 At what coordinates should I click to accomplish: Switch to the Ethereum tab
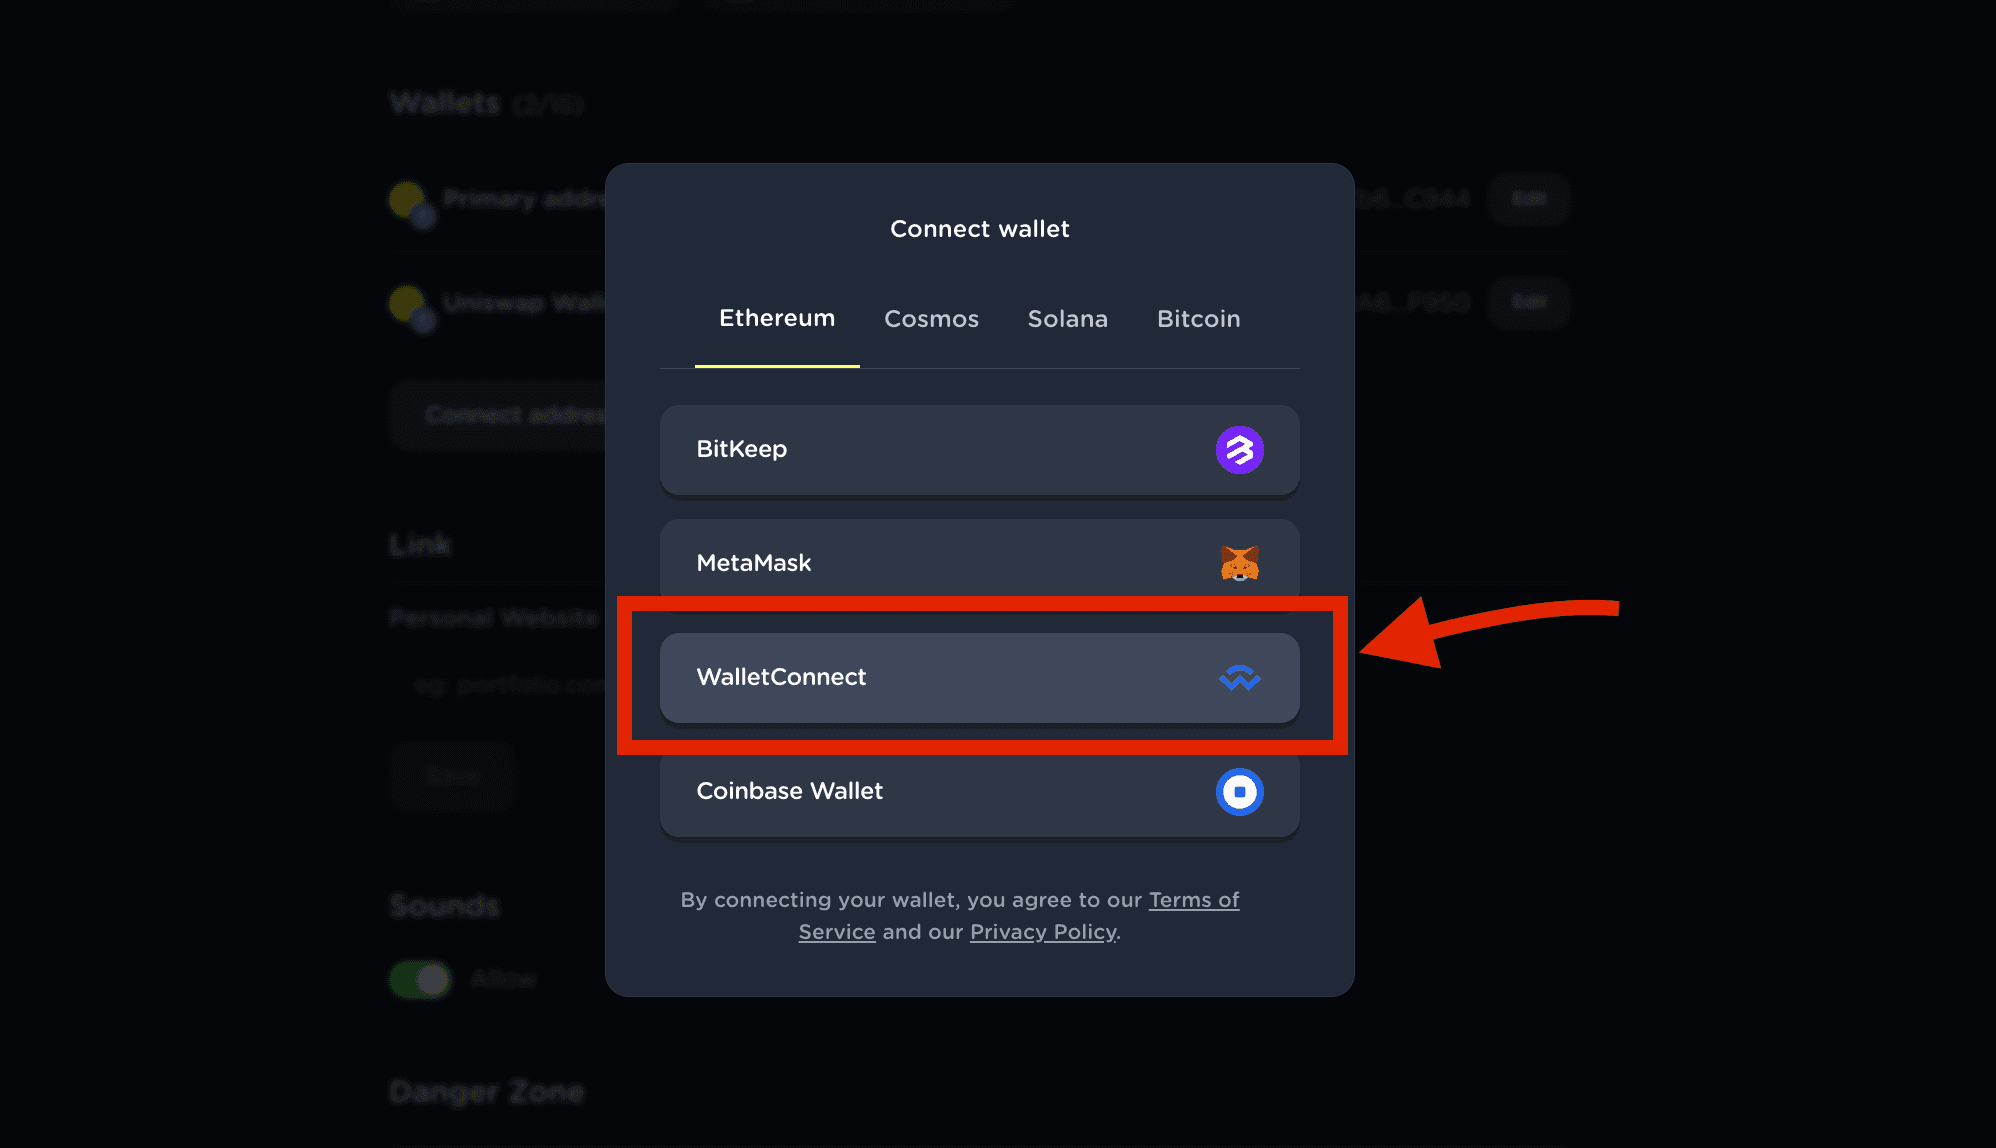click(777, 318)
